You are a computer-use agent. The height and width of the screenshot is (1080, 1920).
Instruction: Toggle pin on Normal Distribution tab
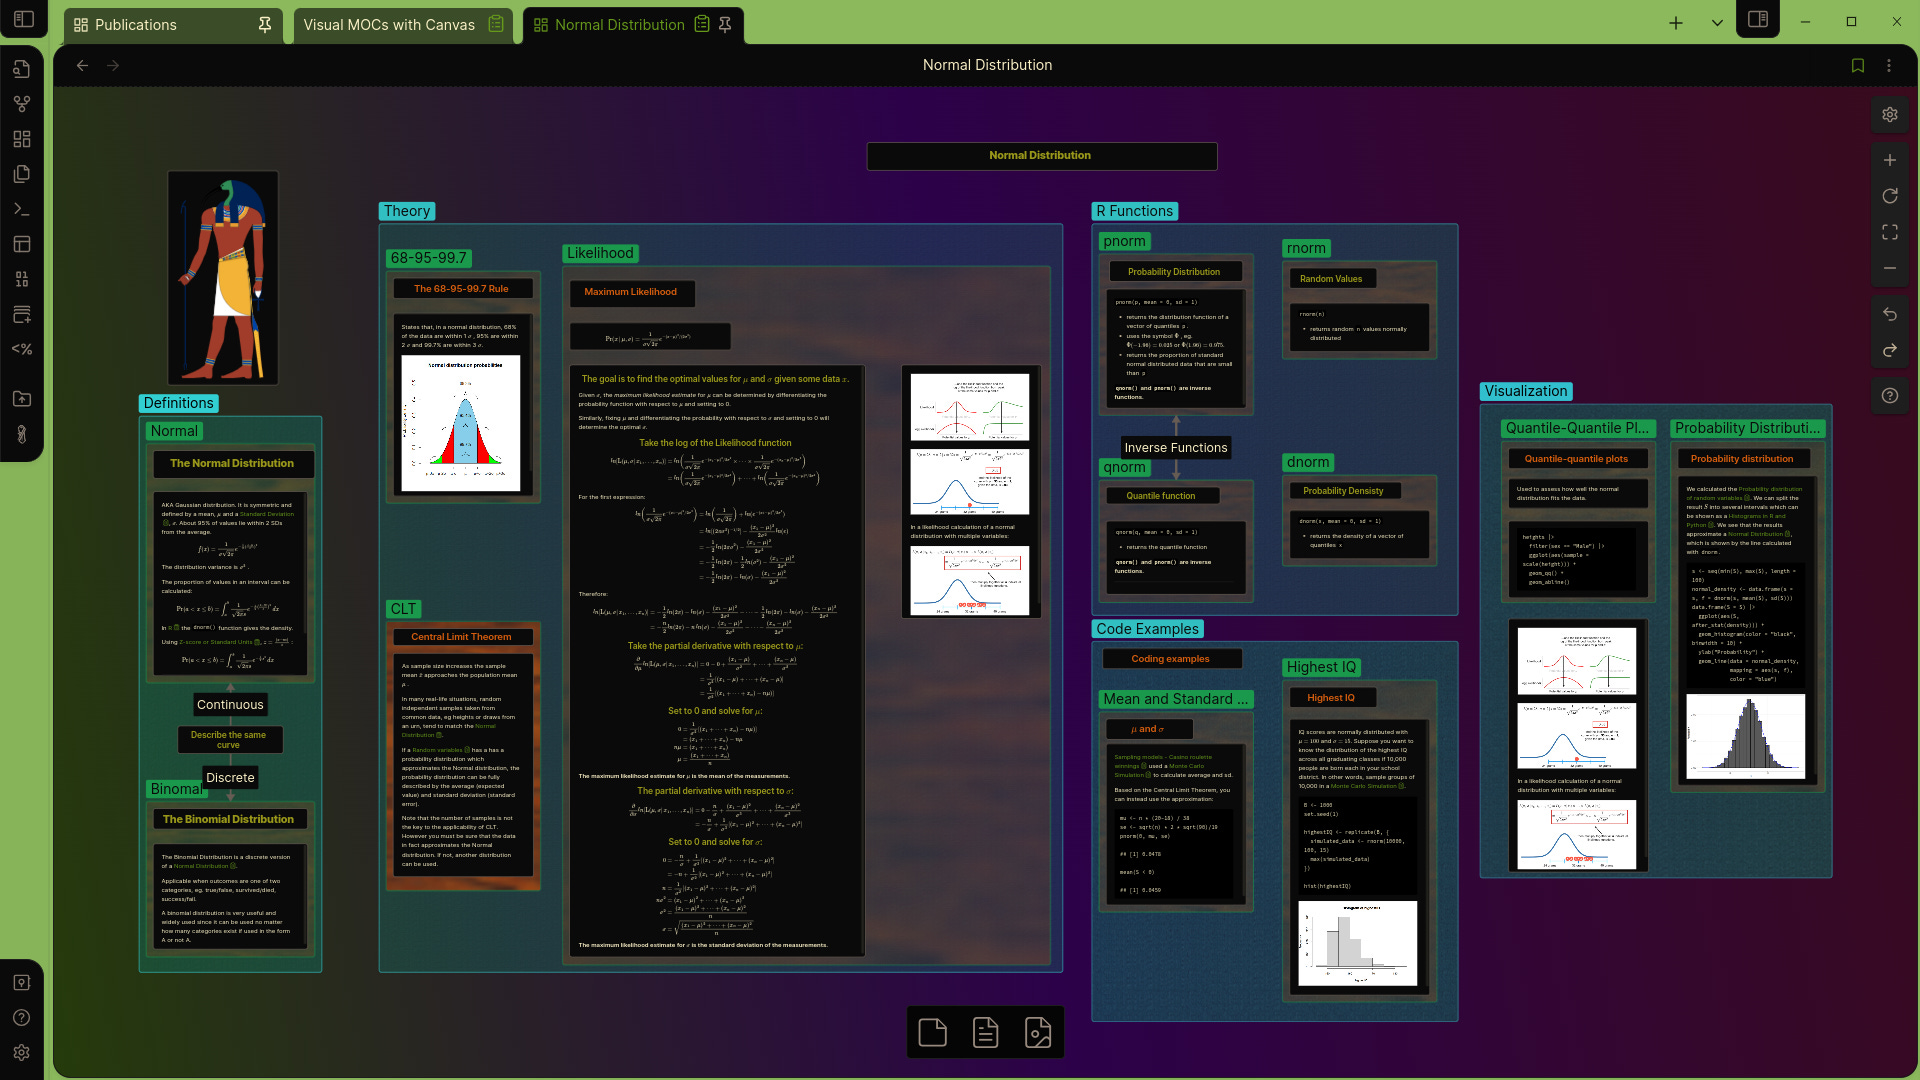(x=725, y=24)
